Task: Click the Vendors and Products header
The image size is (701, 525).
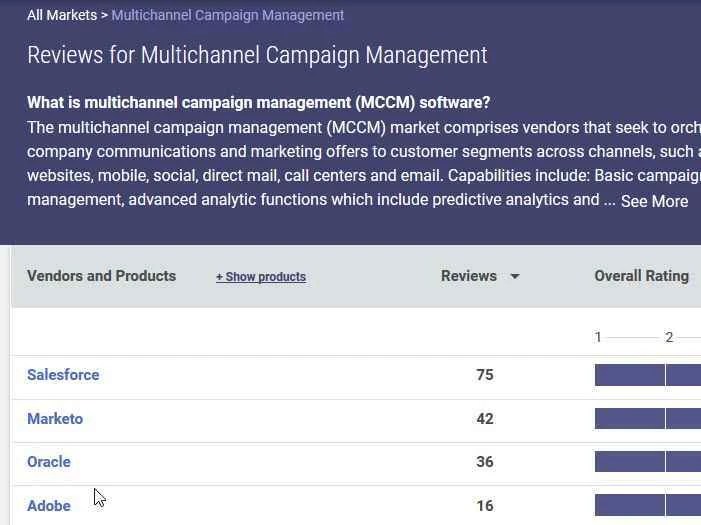Action: pyautogui.click(x=101, y=276)
